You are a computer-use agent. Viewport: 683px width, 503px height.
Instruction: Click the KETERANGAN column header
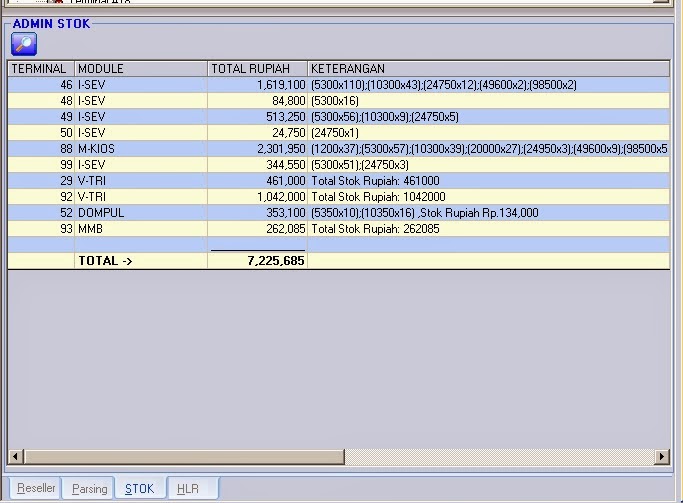[x=489, y=69]
